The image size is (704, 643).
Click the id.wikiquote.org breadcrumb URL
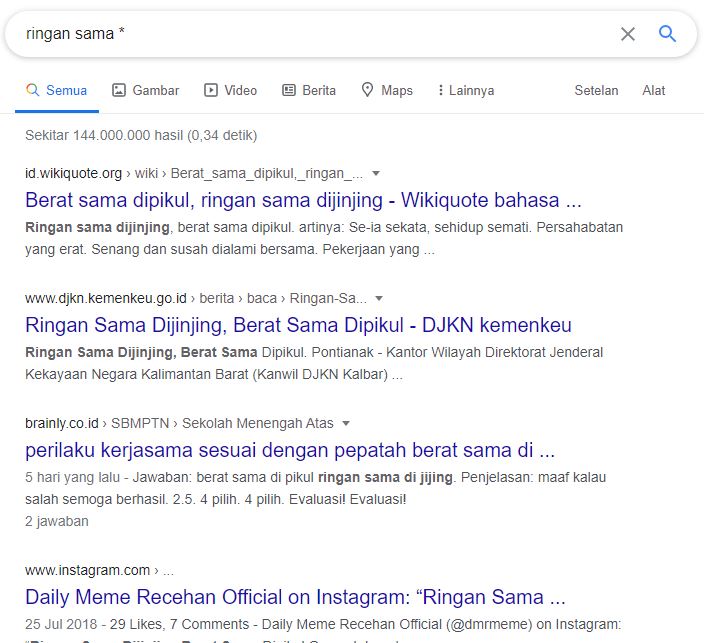pos(194,173)
